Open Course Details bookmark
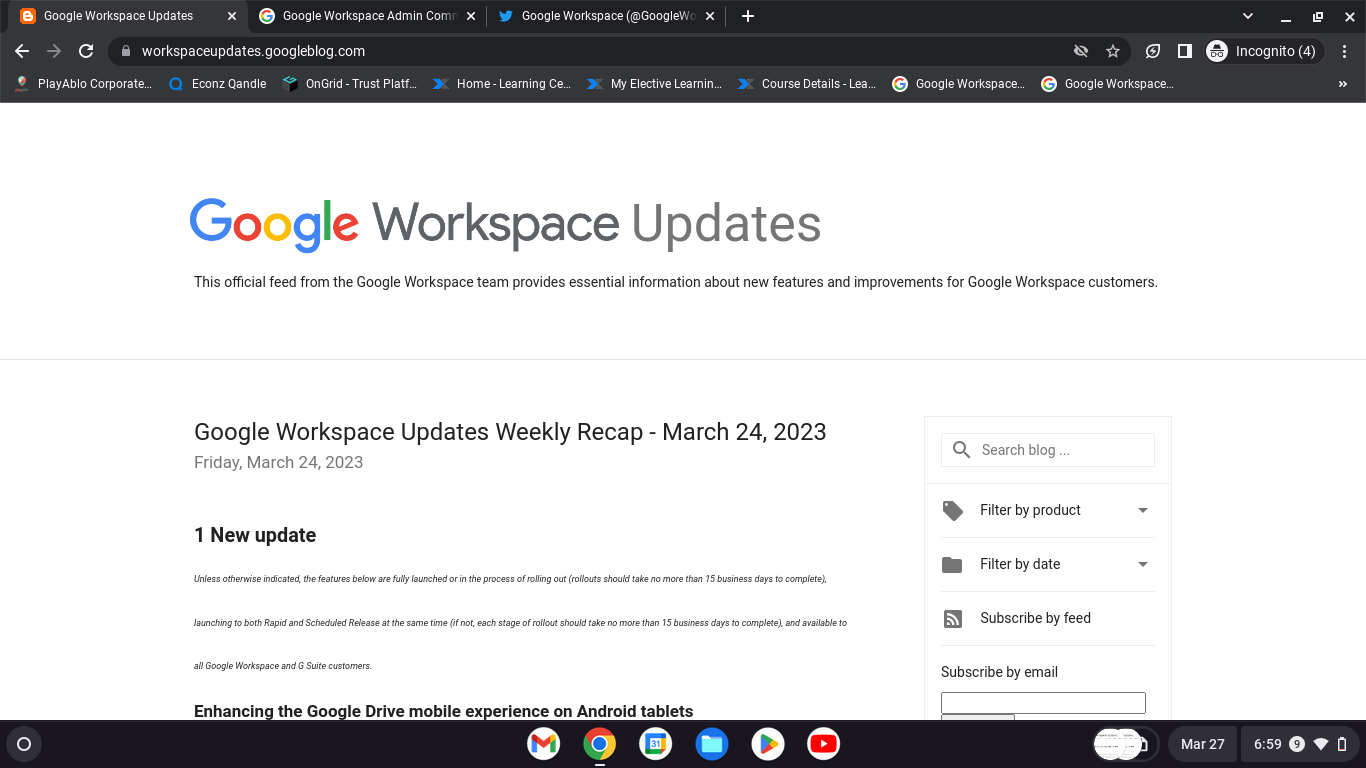The height and width of the screenshot is (768, 1366). click(x=807, y=84)
